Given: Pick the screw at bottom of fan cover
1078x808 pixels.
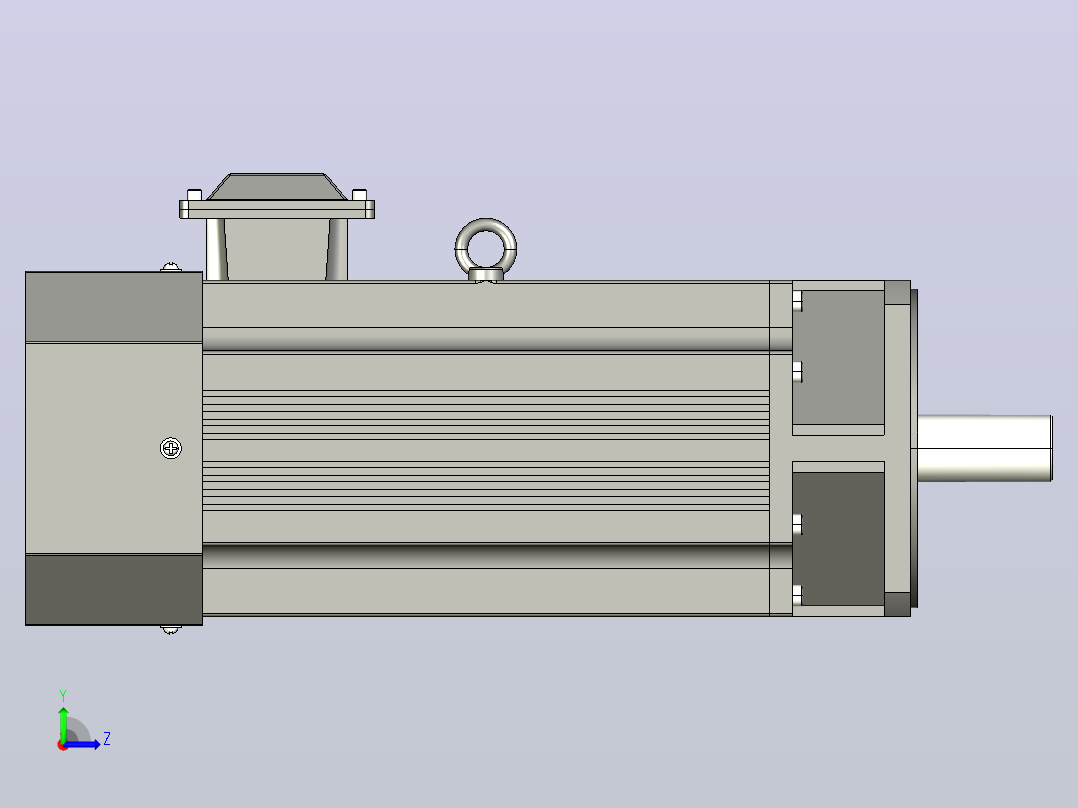Looking at the screenshot, I should pos(170,629).
